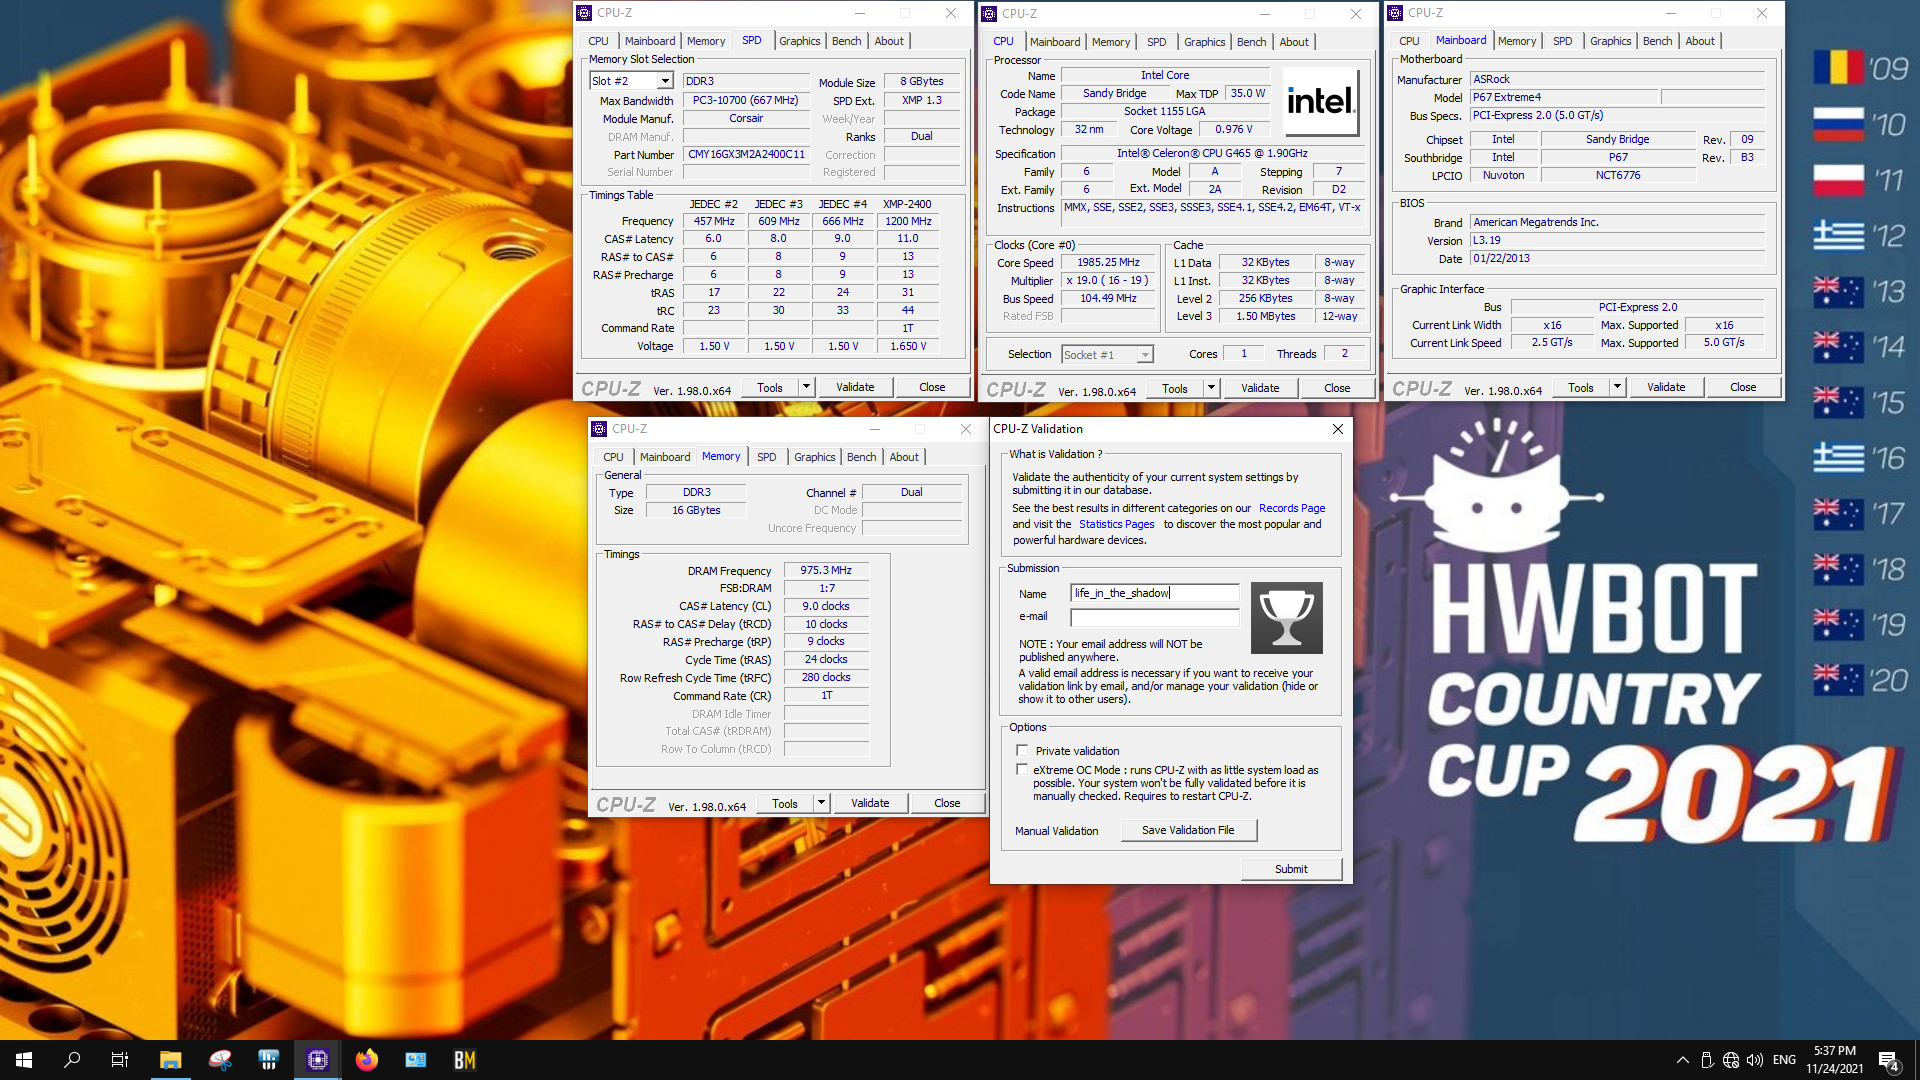The image size is (1920, 1080).
Task: Click the BIOS version value L3.19
Action: coord(1617,240)
